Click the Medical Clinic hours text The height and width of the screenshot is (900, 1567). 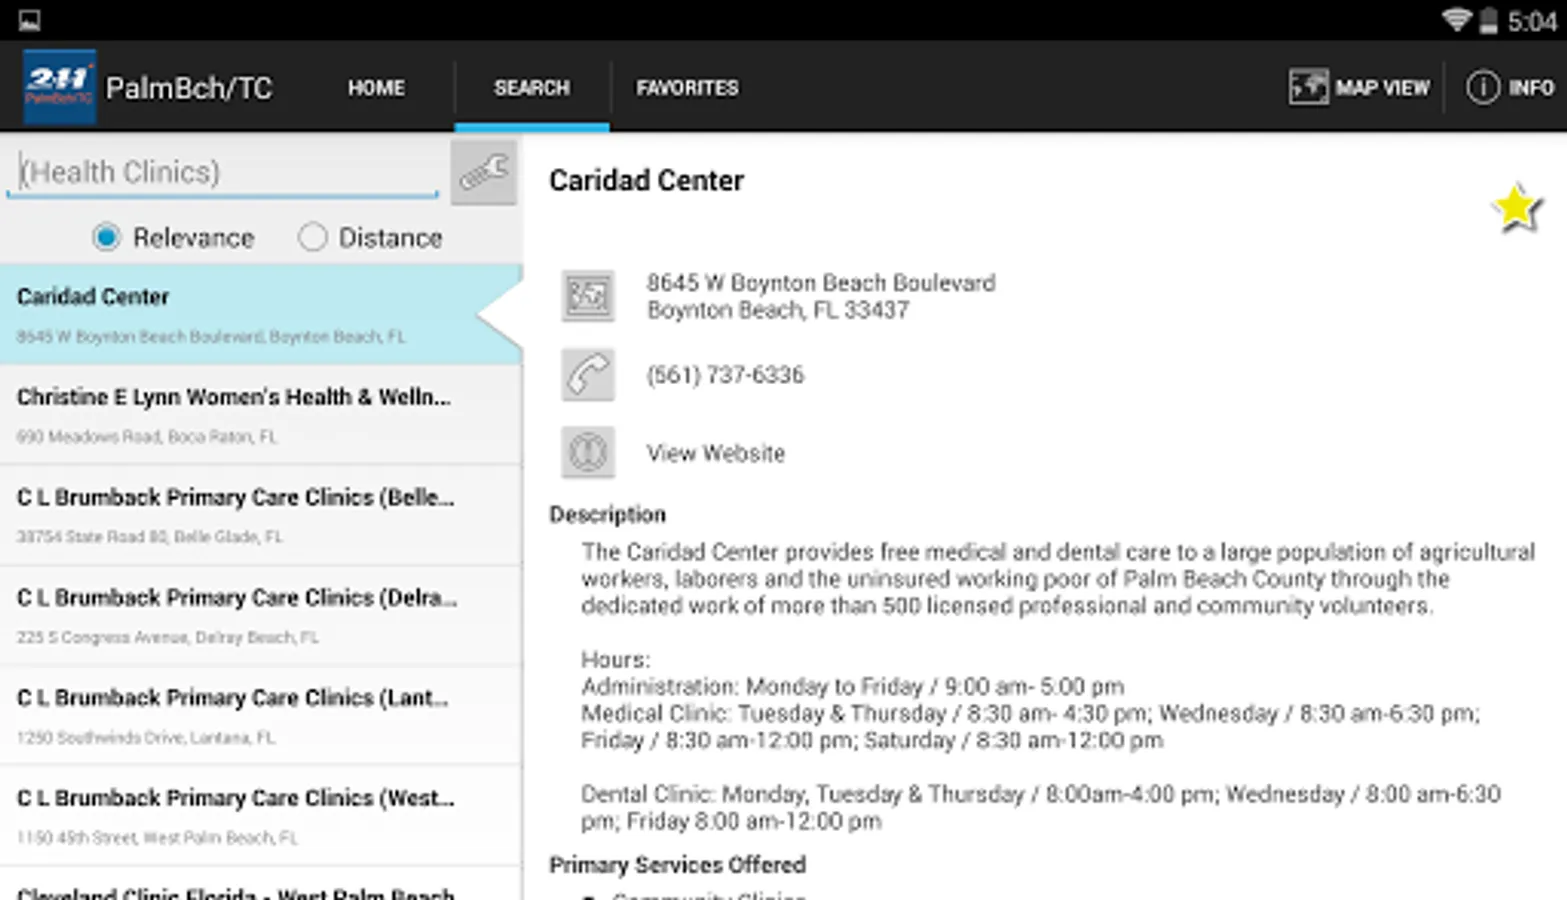(1030, 727)
